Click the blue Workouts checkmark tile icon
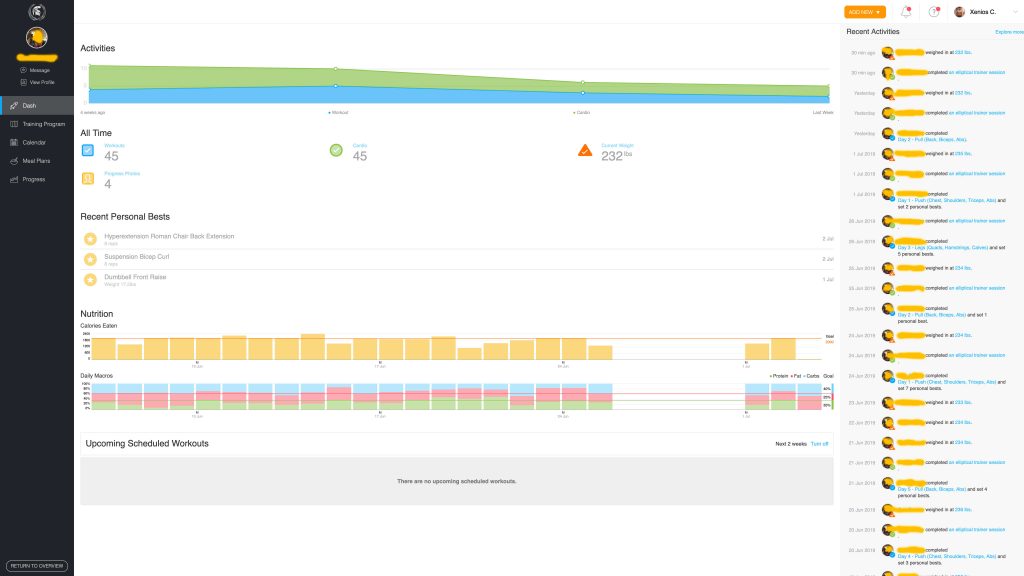The image size is (1024, 576). pyautogui.click(x=88, y=150)
